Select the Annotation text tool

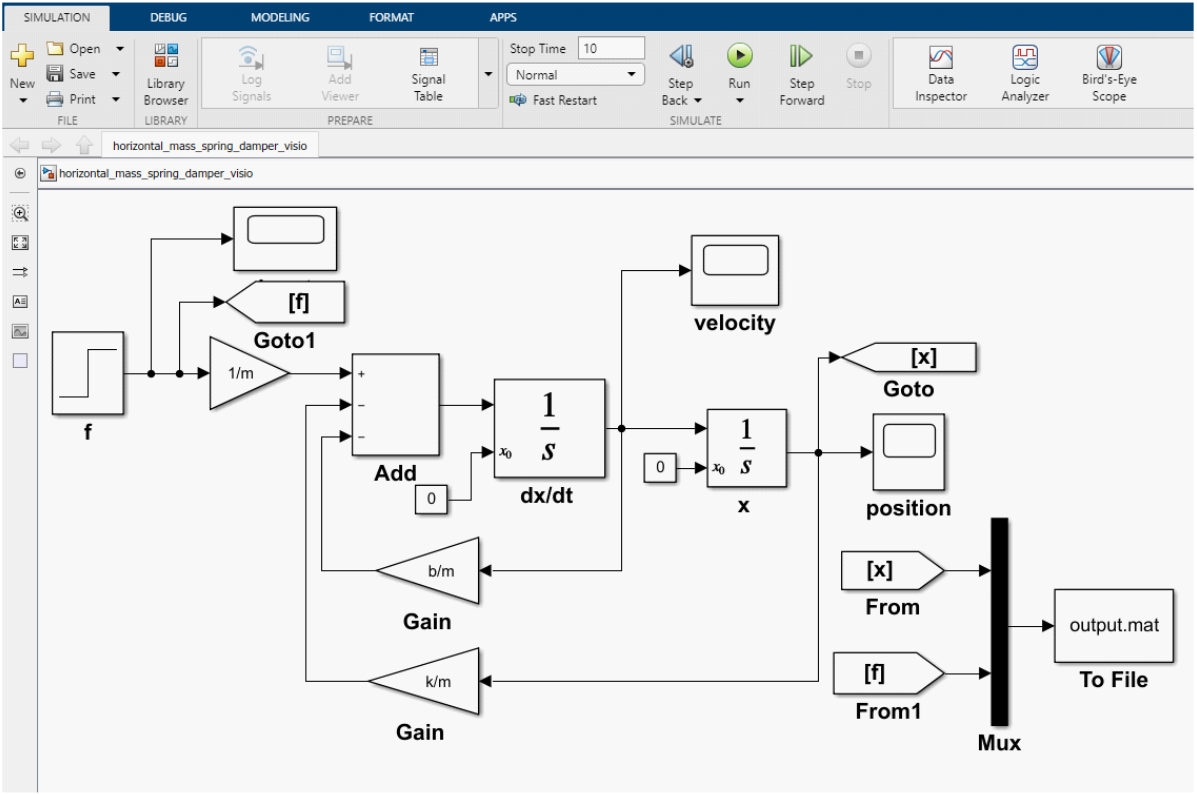[x=20, y=302]
